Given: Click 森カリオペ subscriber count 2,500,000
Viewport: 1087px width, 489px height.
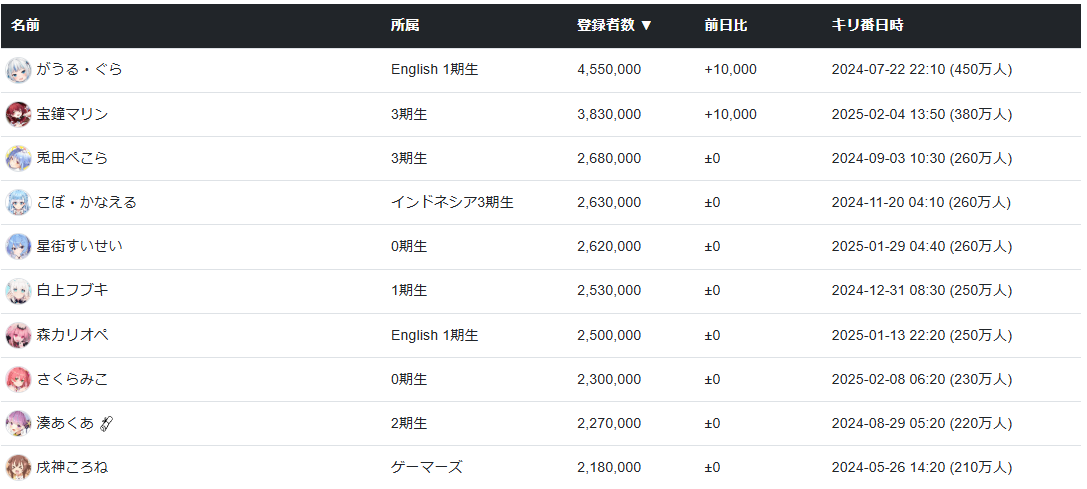Looking at the screenshot, I should [609, 335].
